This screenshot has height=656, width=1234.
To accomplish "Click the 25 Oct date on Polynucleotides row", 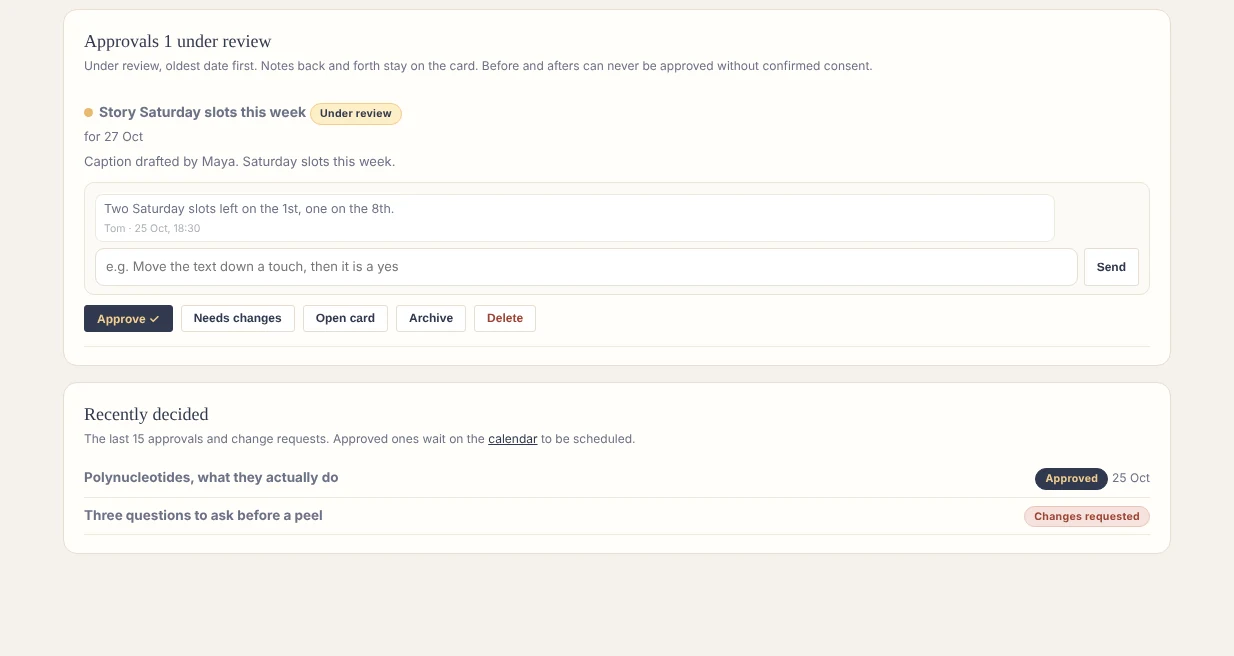I will [1131, 478].
